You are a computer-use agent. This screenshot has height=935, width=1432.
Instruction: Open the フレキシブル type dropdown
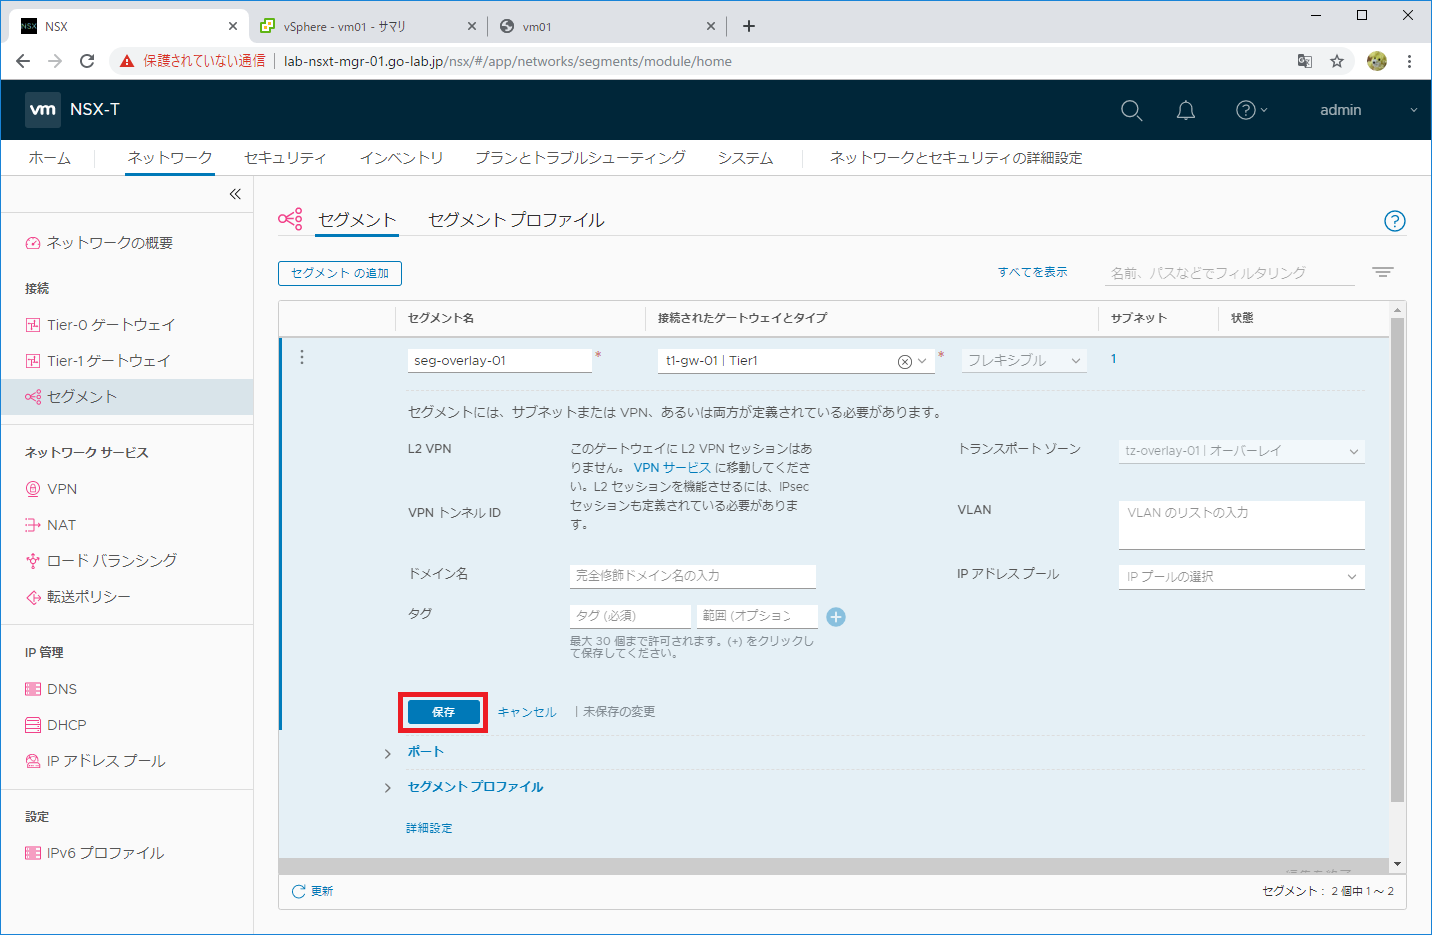coord(1024,361)
